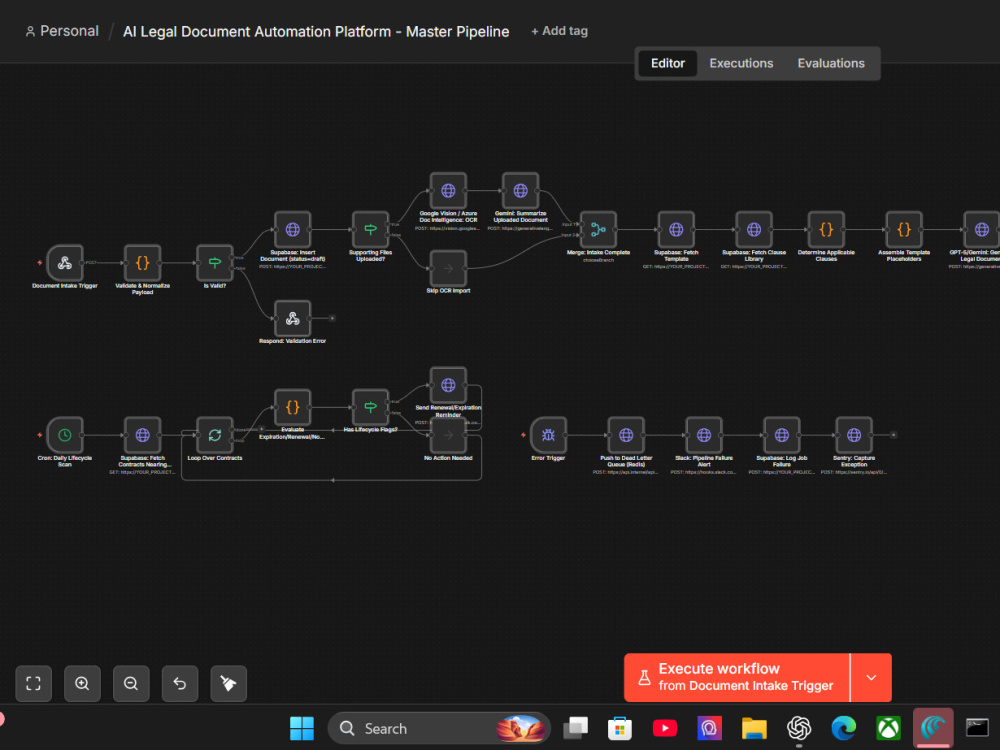The width and height of the screenshot is (1000, 750).
Task: Open the Evaluations tab
Action: pyautogui.click(x=831, y=63)
